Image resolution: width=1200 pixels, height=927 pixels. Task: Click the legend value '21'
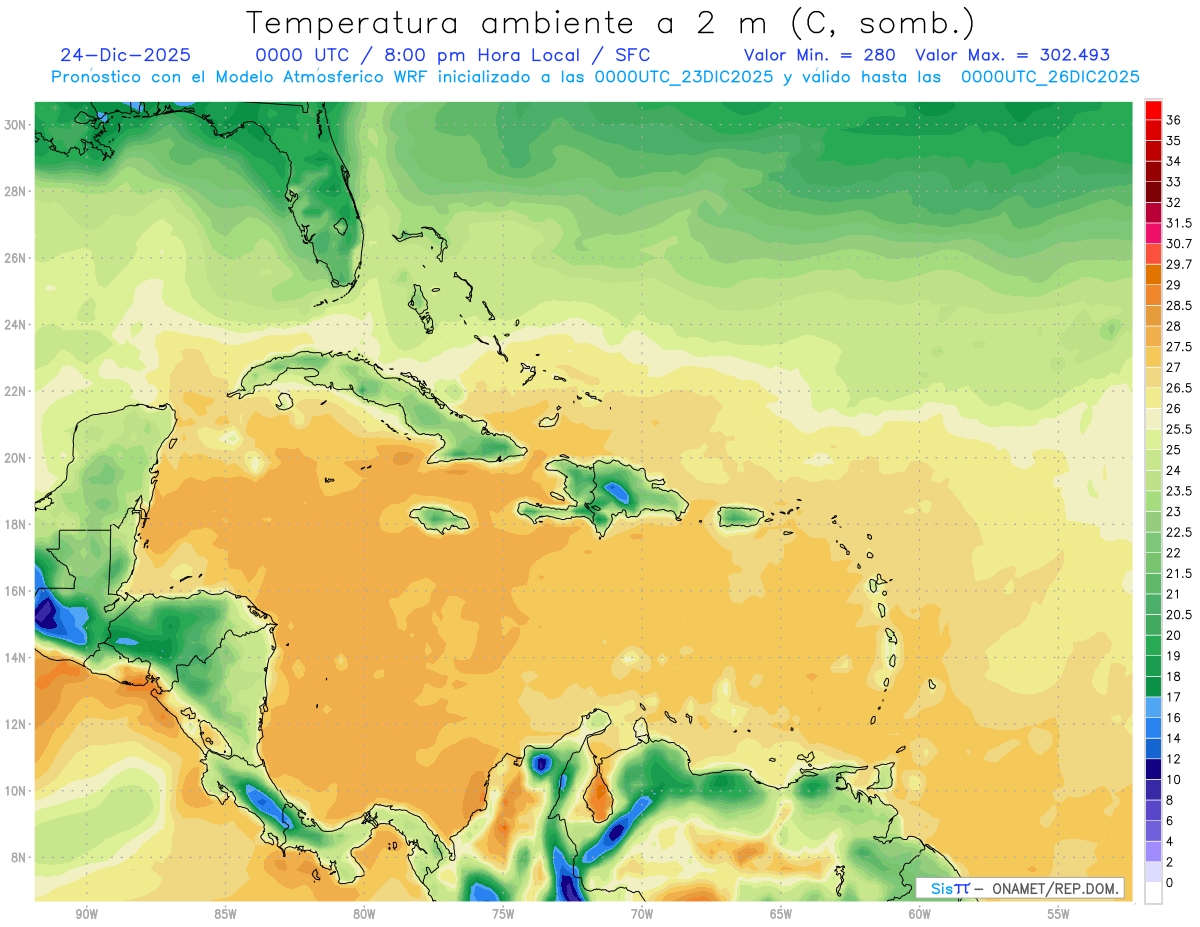tap(1174, 595)
